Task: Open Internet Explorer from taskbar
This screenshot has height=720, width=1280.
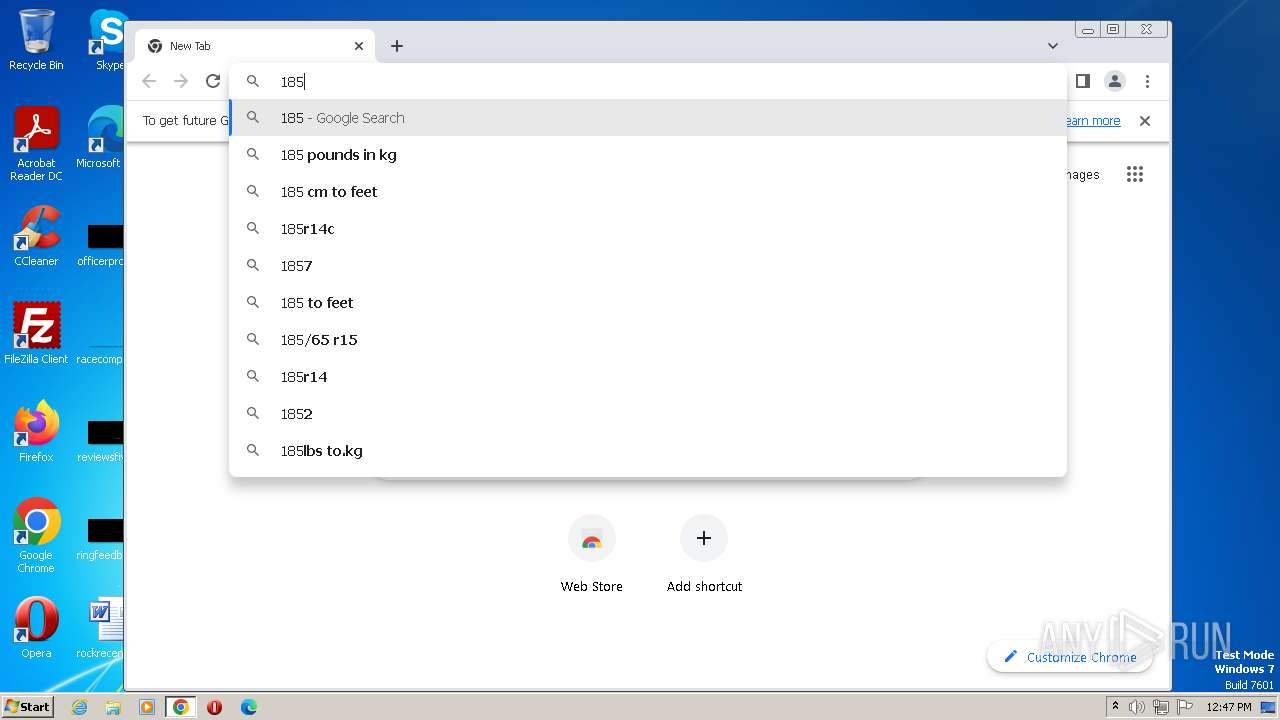Action: 80,707
